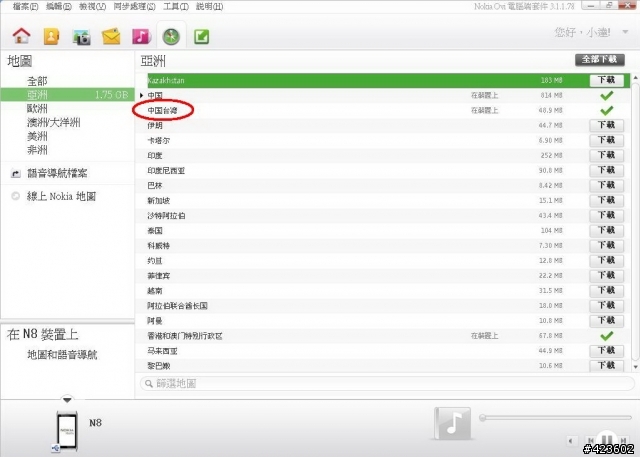Select the 香港和澳门特别行政区 row text
This screenshot has height=457, width=640.
click(x=185, y=336)
